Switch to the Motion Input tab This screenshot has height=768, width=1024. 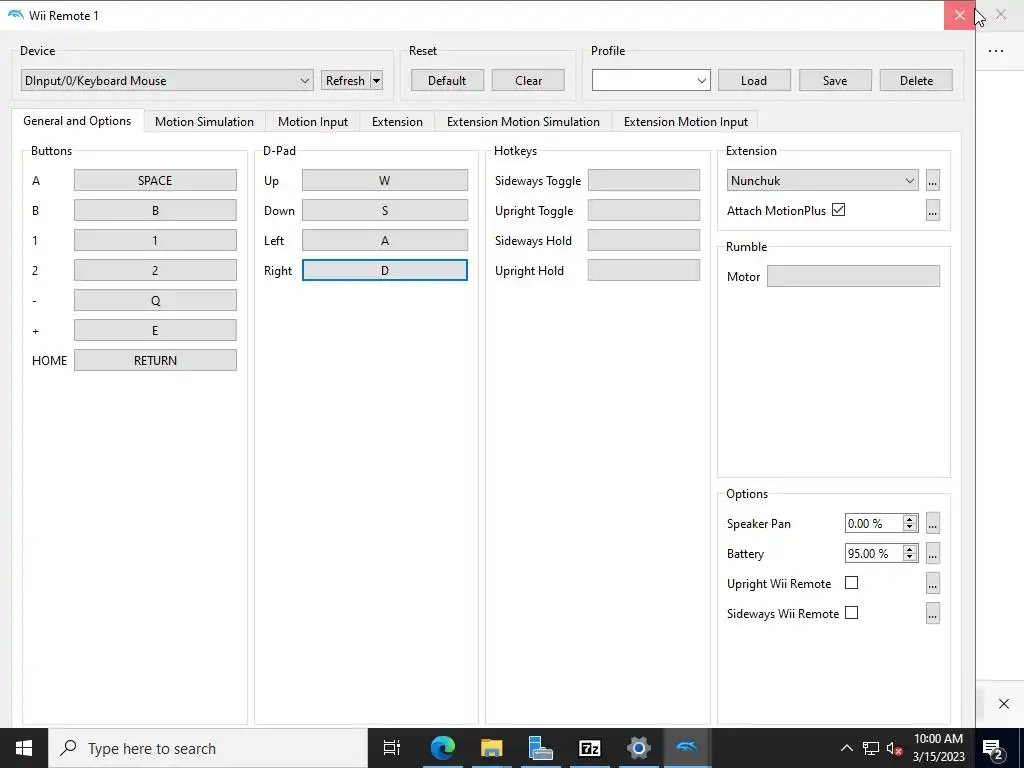(313, 122)
